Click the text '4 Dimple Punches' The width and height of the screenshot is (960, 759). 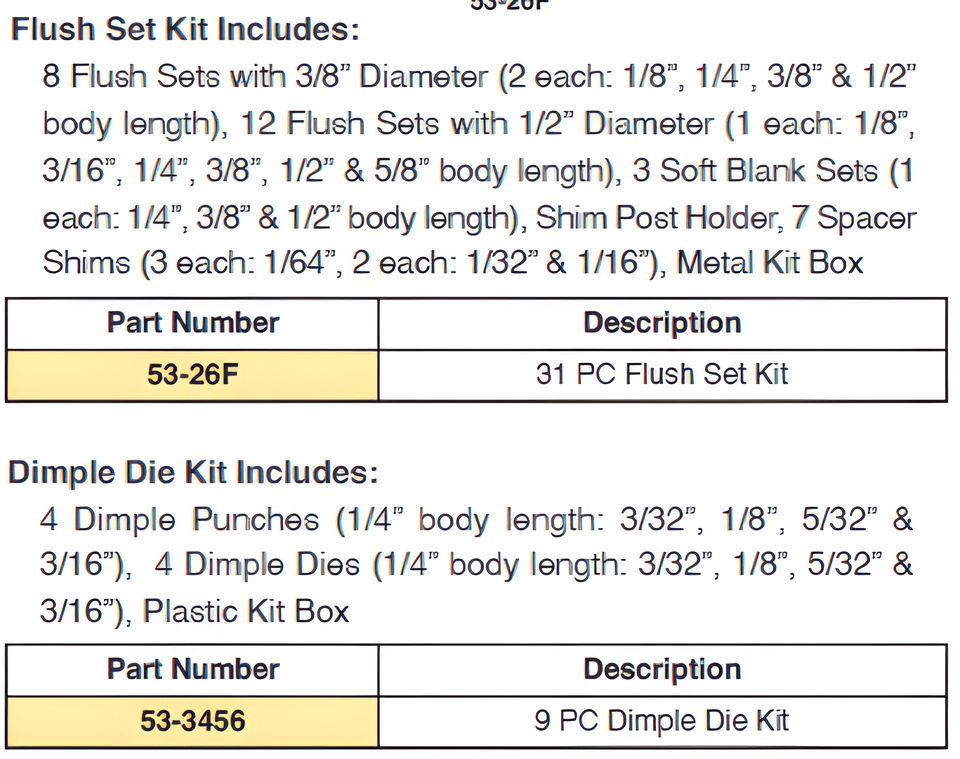click(x=179, y=520)
